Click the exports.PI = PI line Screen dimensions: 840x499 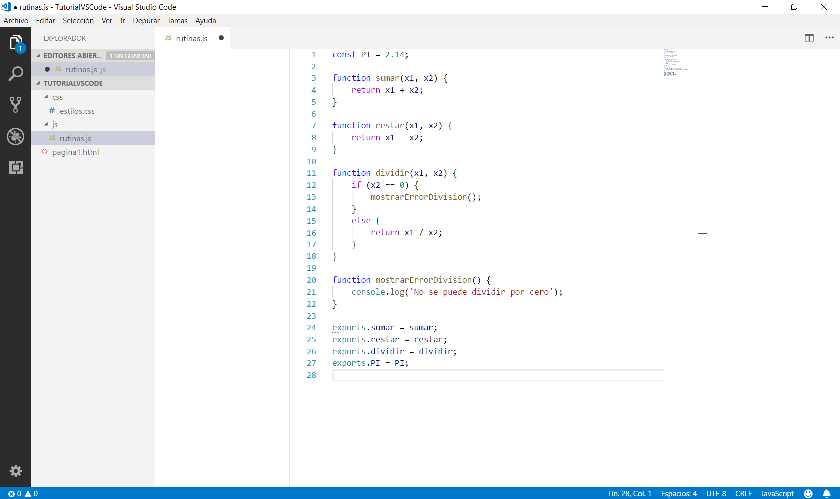pyautogui.click(x=370, y=363)
